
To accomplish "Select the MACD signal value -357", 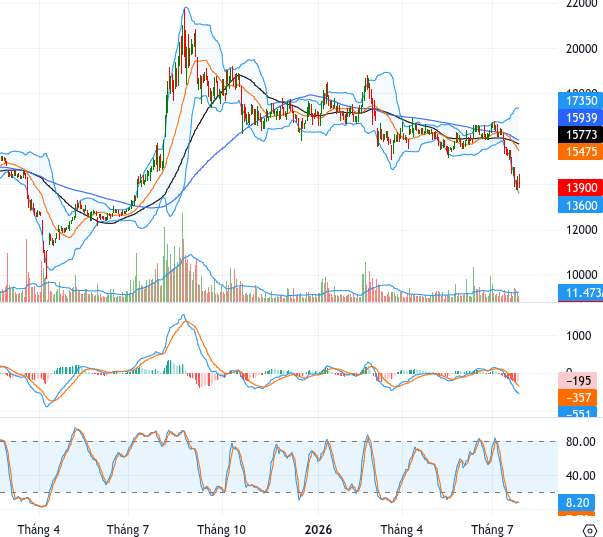I will click(577, 397).
